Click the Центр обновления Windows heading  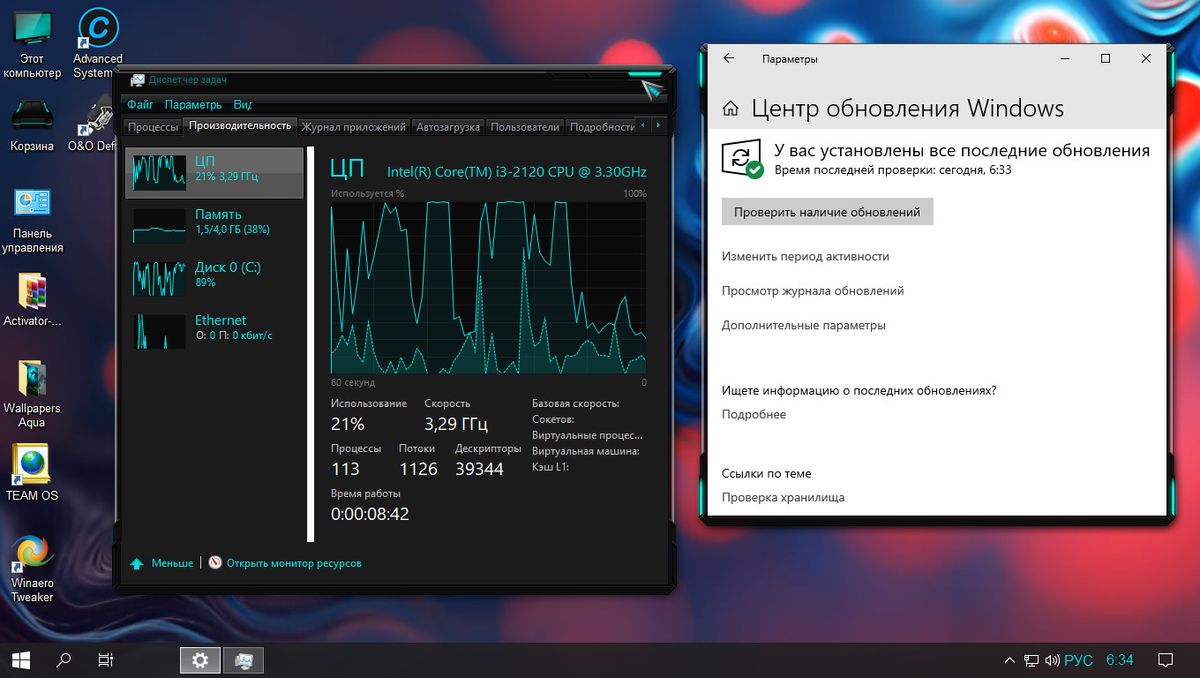pyautogui.click(x=907, y=109)
